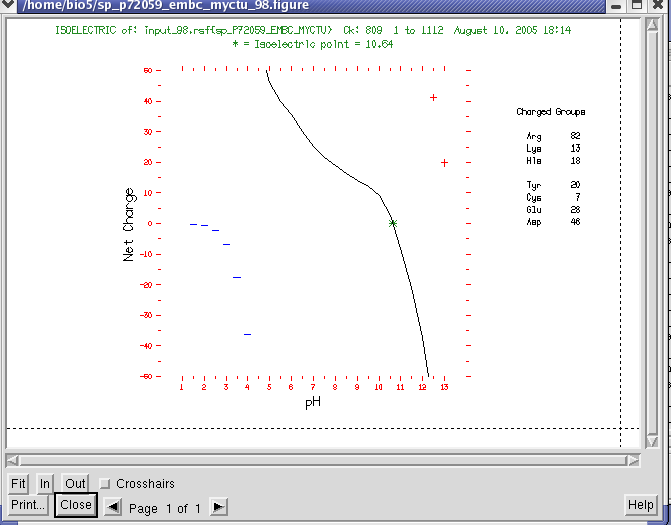Click the Charged Groups legend heading
671x525 pixels.
[550, 112]
